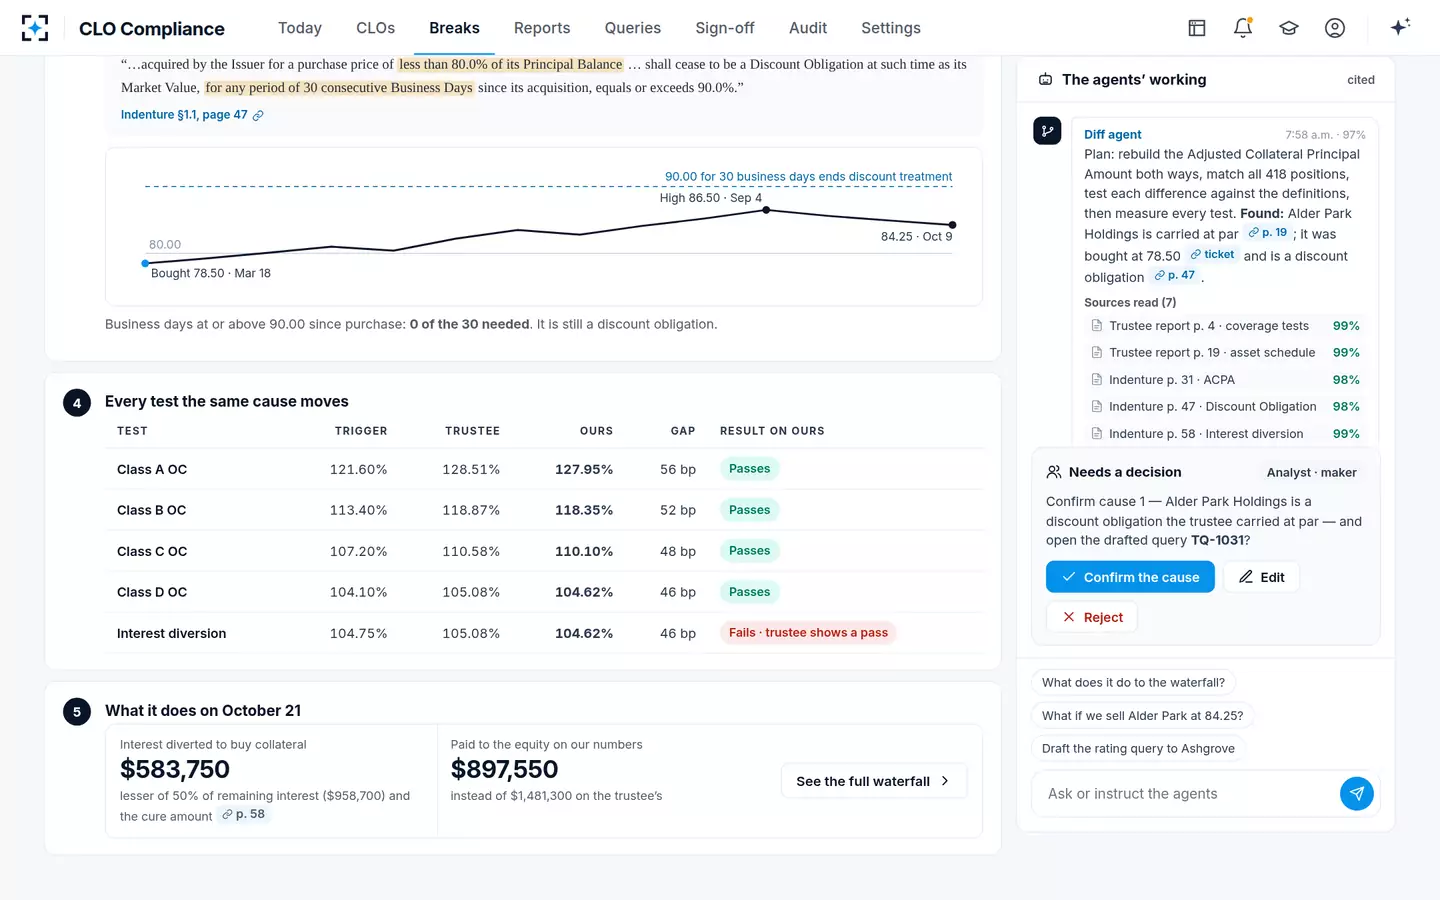
Task: Choose 'What does it do to the waterfall?' suggestion
Action: click(x=1133, y=683)
